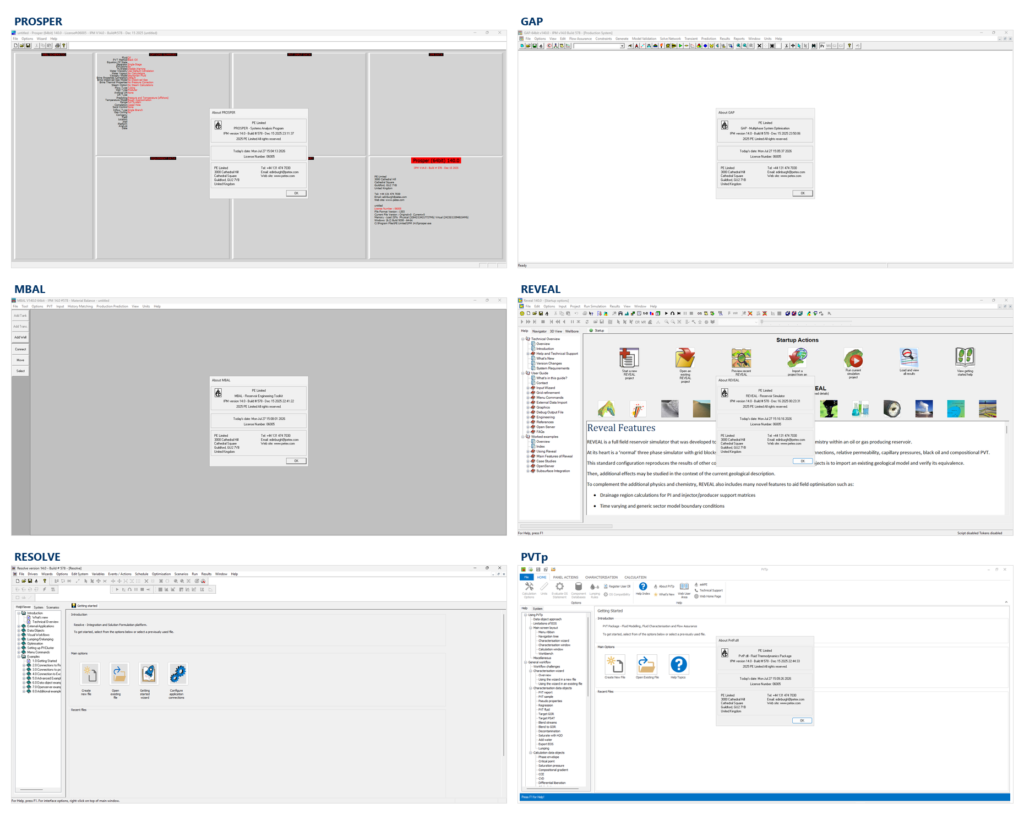The width and height of the screenshot is (1024, 814).
Task: Click 'Configure application connections' icon in RESOLVE
Action: click(178, 674)
